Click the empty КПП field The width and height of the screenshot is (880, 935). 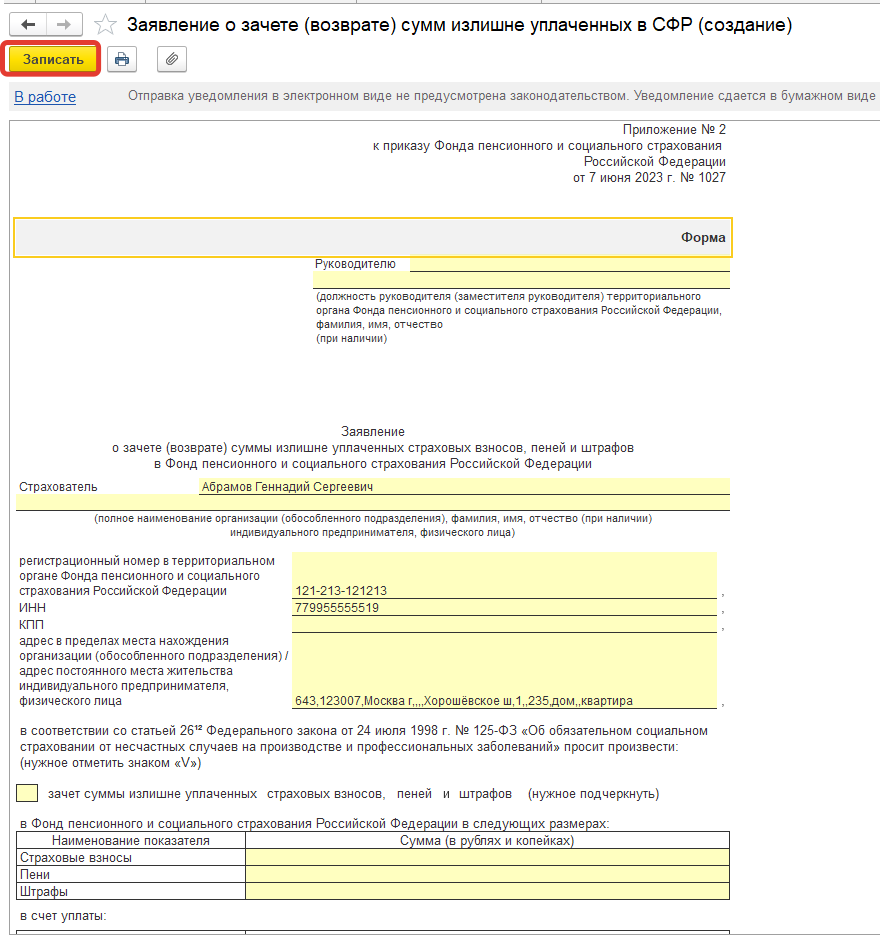tap(503, 625)
